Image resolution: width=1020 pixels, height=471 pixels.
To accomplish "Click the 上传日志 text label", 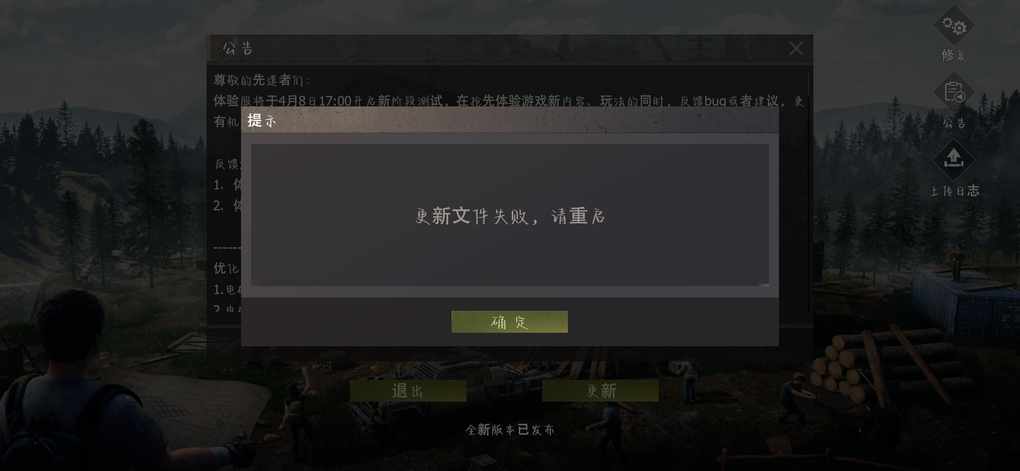I will pyautogui.click(x=954, y=191).
